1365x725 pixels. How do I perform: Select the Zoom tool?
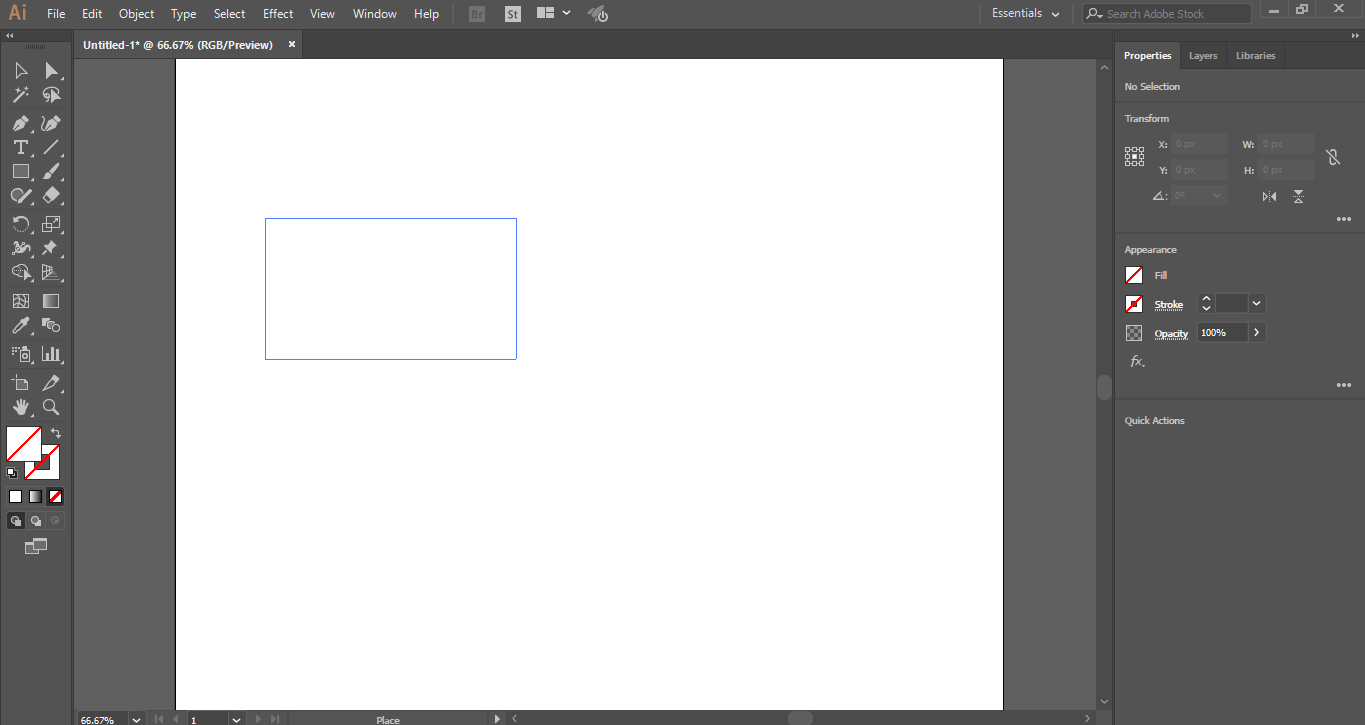click(49, 407)
